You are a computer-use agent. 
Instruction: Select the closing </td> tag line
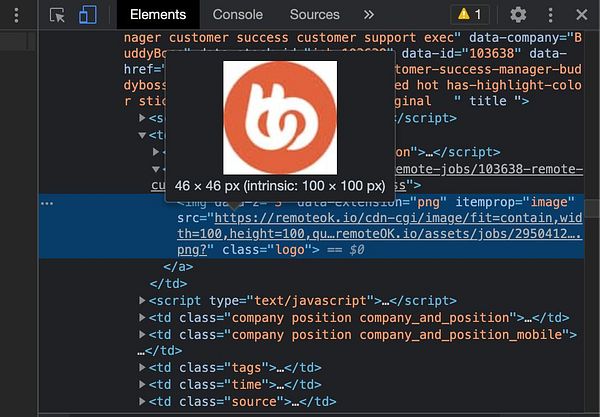[x=168, y=283]
